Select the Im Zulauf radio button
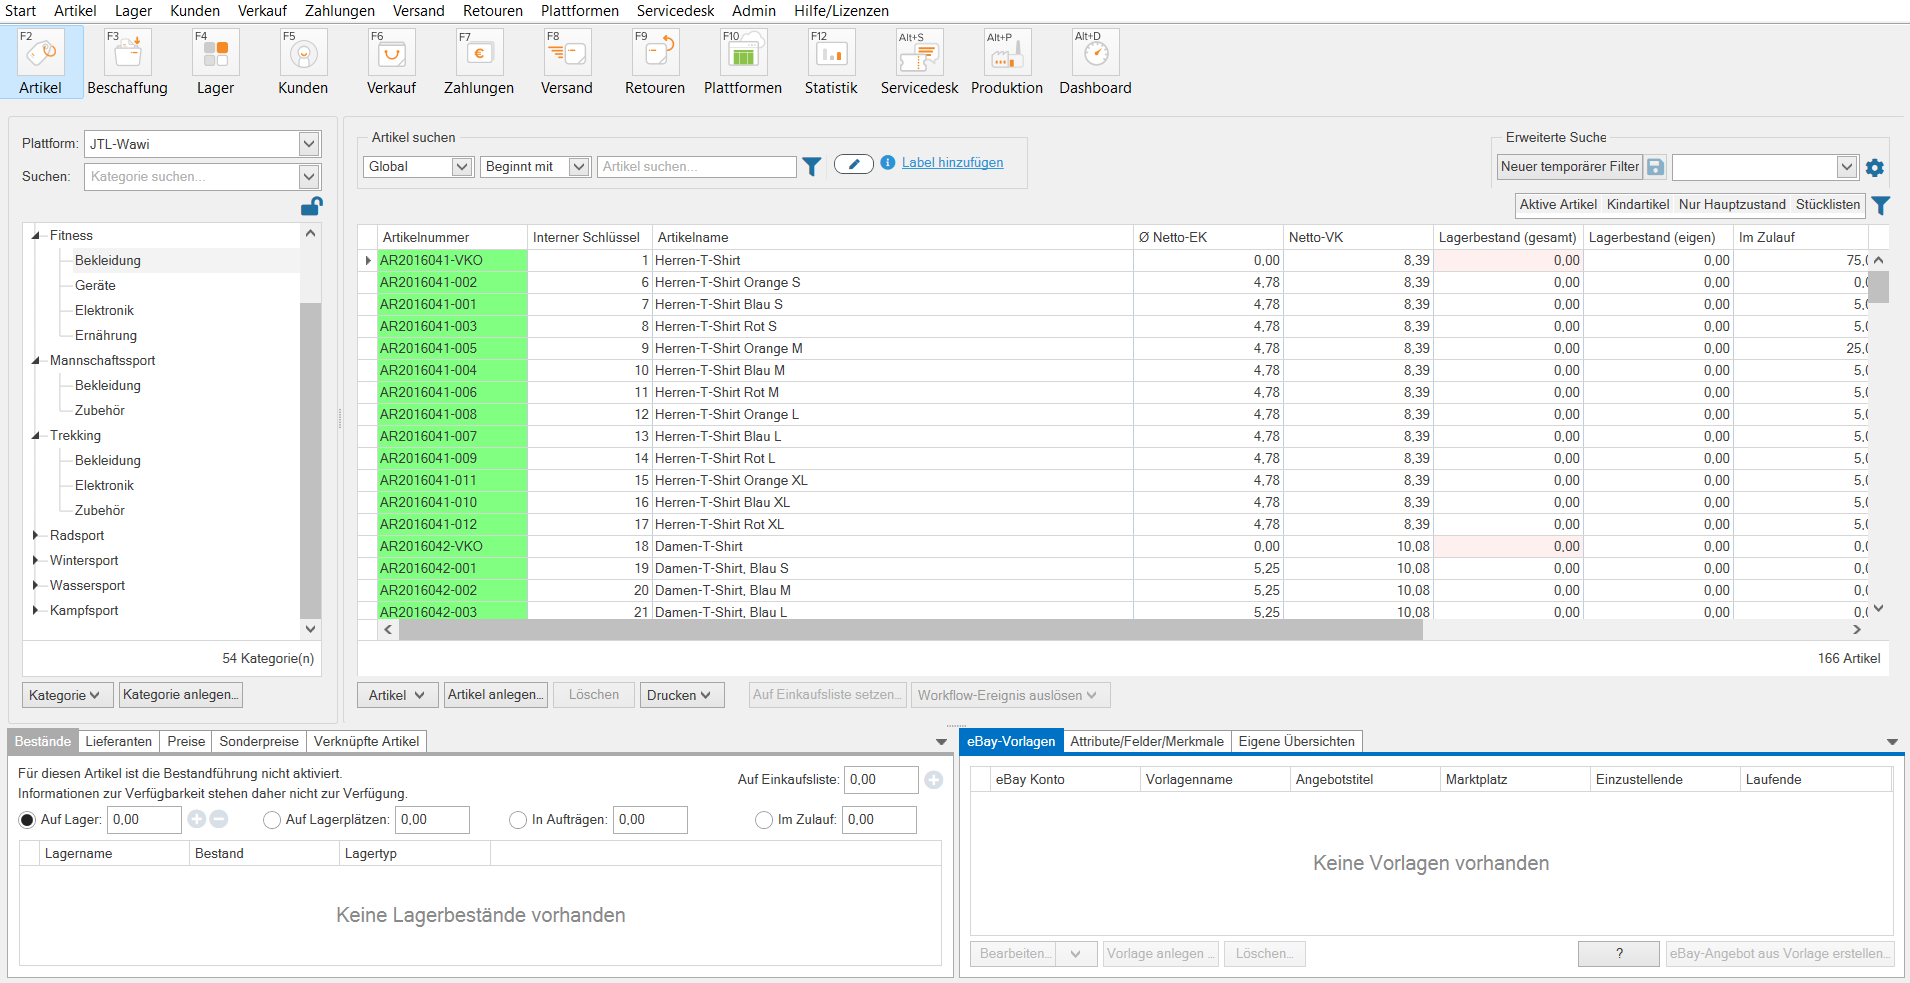 coord(764,820)
